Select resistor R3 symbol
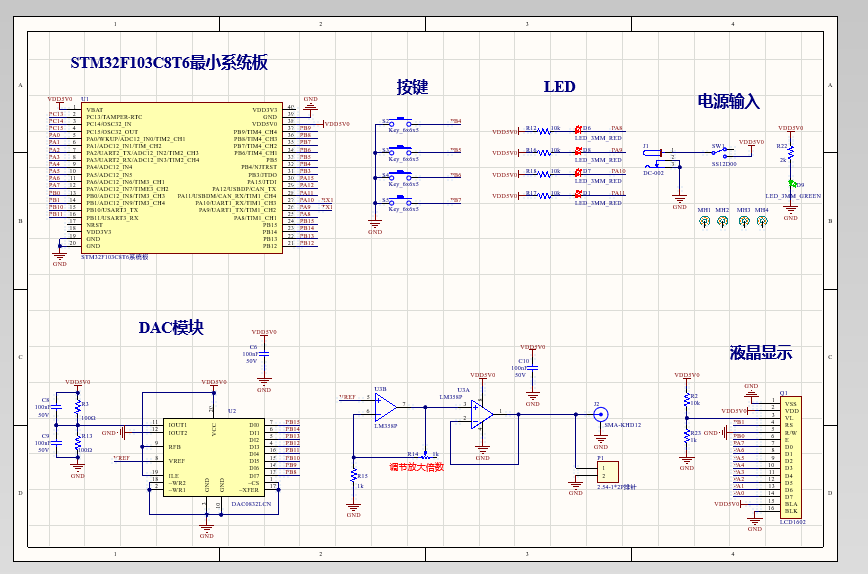The height and width of the screenshot is (574, 868). pos(78,406)
